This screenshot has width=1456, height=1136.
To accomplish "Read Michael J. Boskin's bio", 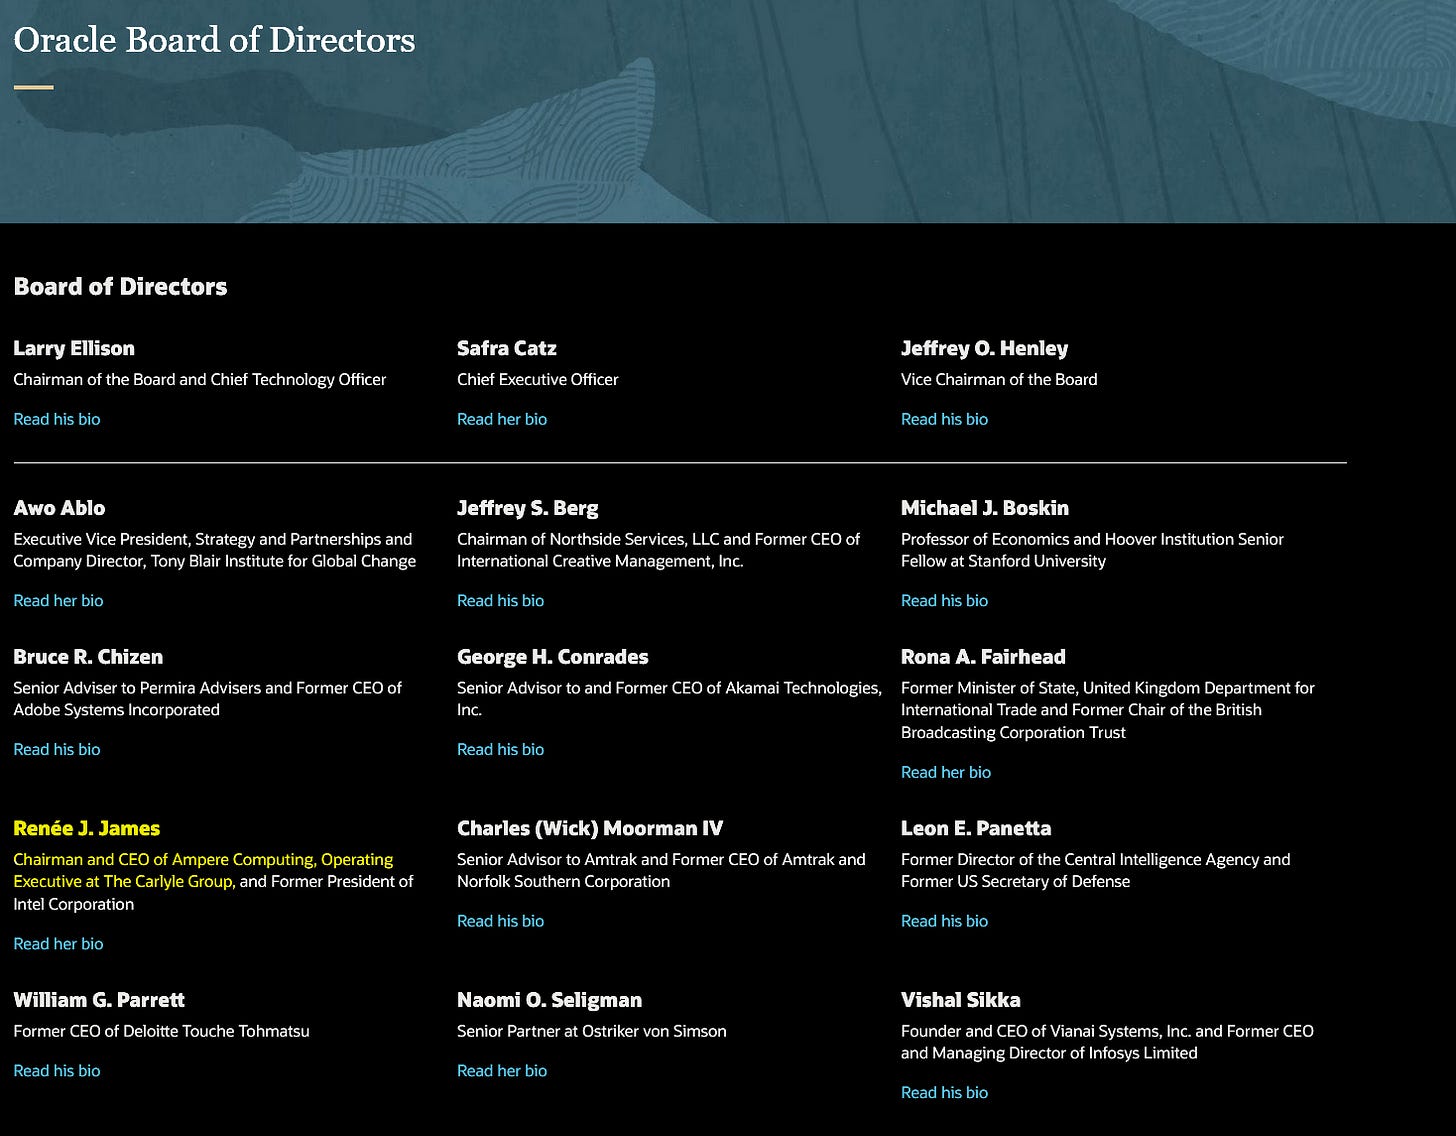I will [944, 600].
